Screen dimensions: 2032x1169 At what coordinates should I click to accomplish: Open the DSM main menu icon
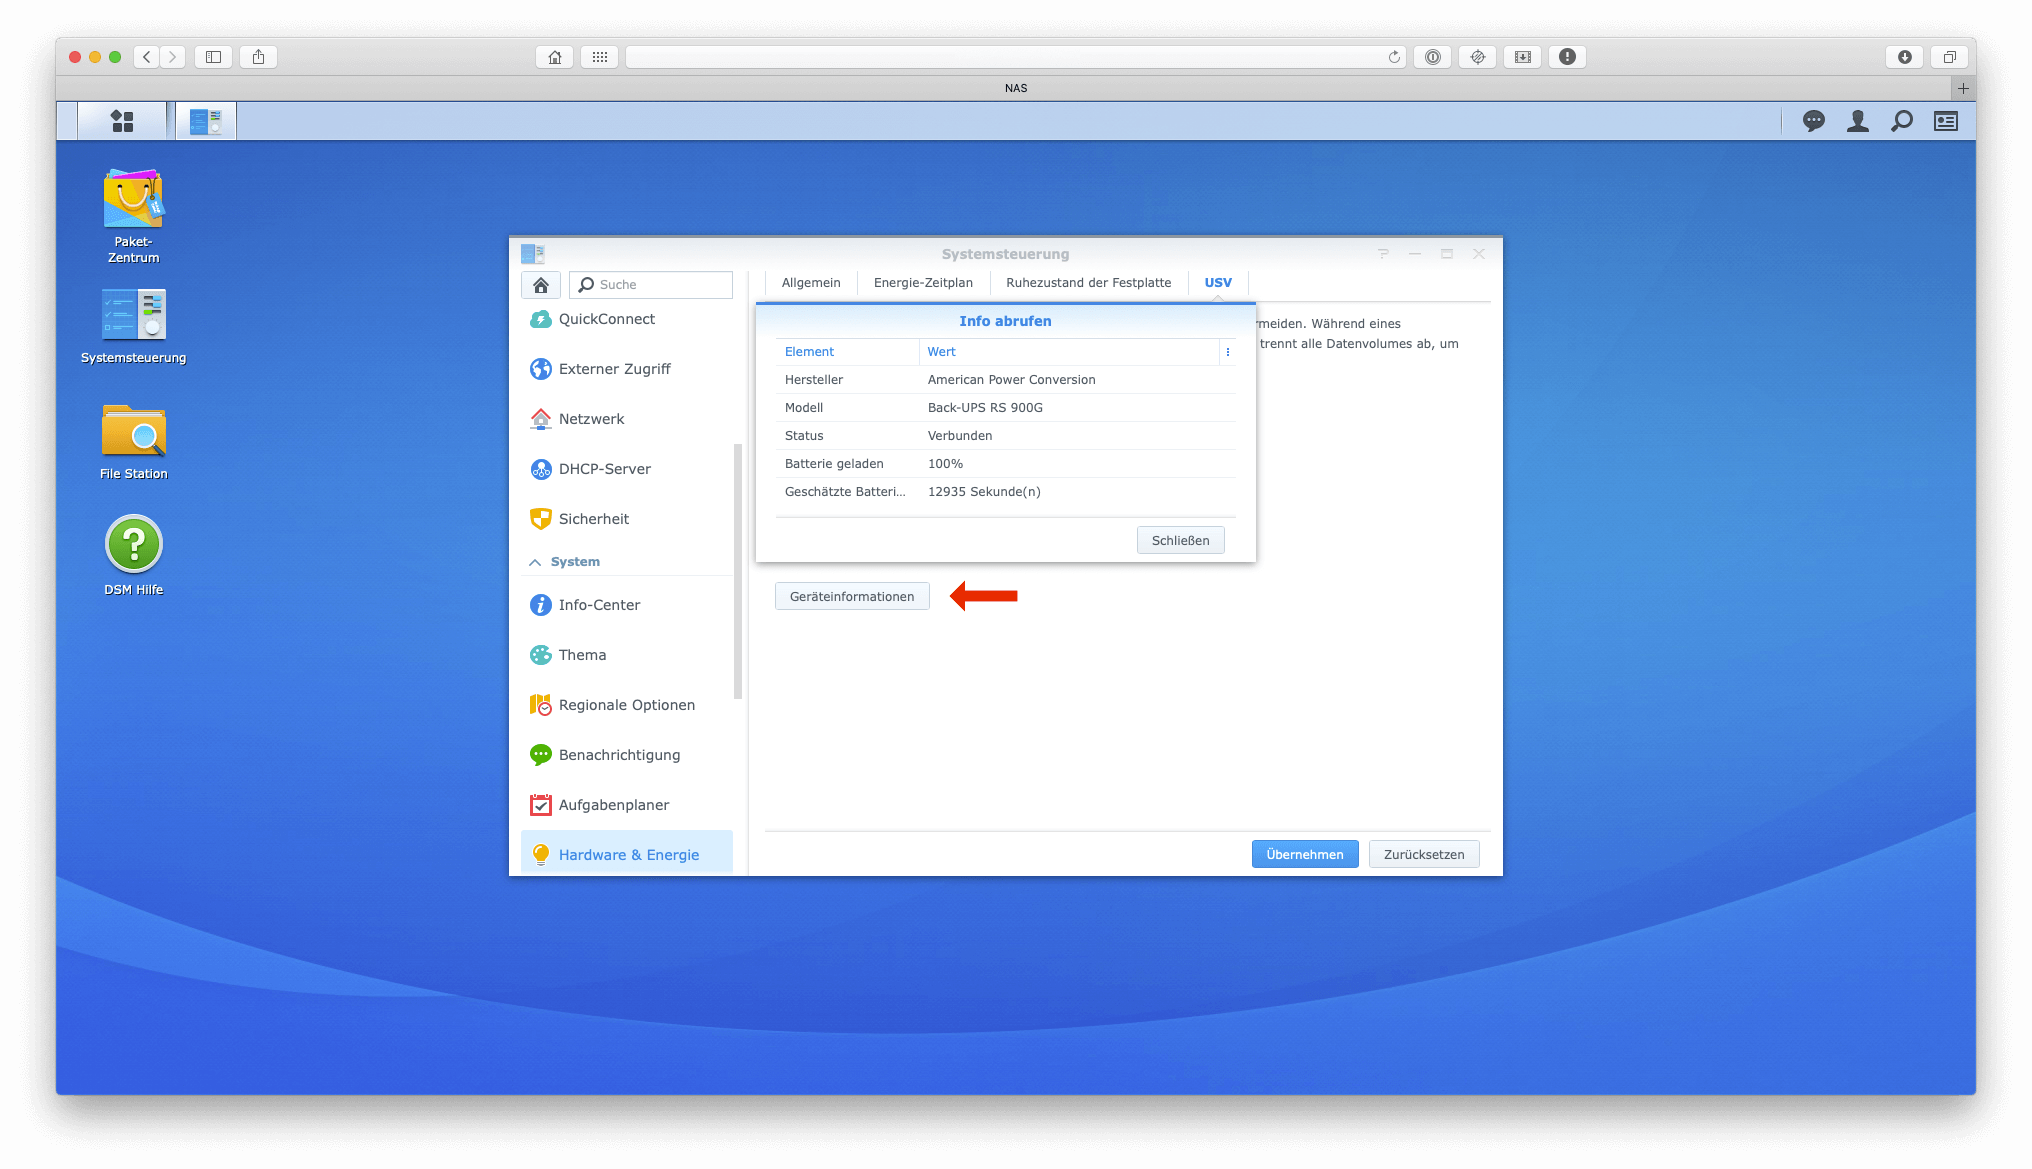pos(122,121)
